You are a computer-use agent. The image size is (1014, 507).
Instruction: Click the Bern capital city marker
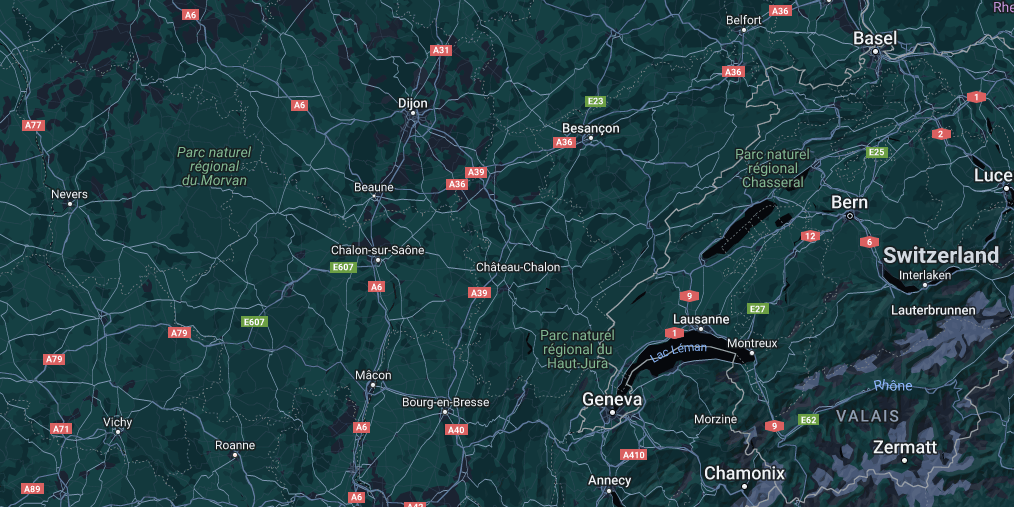pyautogui.click(x=850, y=216)
